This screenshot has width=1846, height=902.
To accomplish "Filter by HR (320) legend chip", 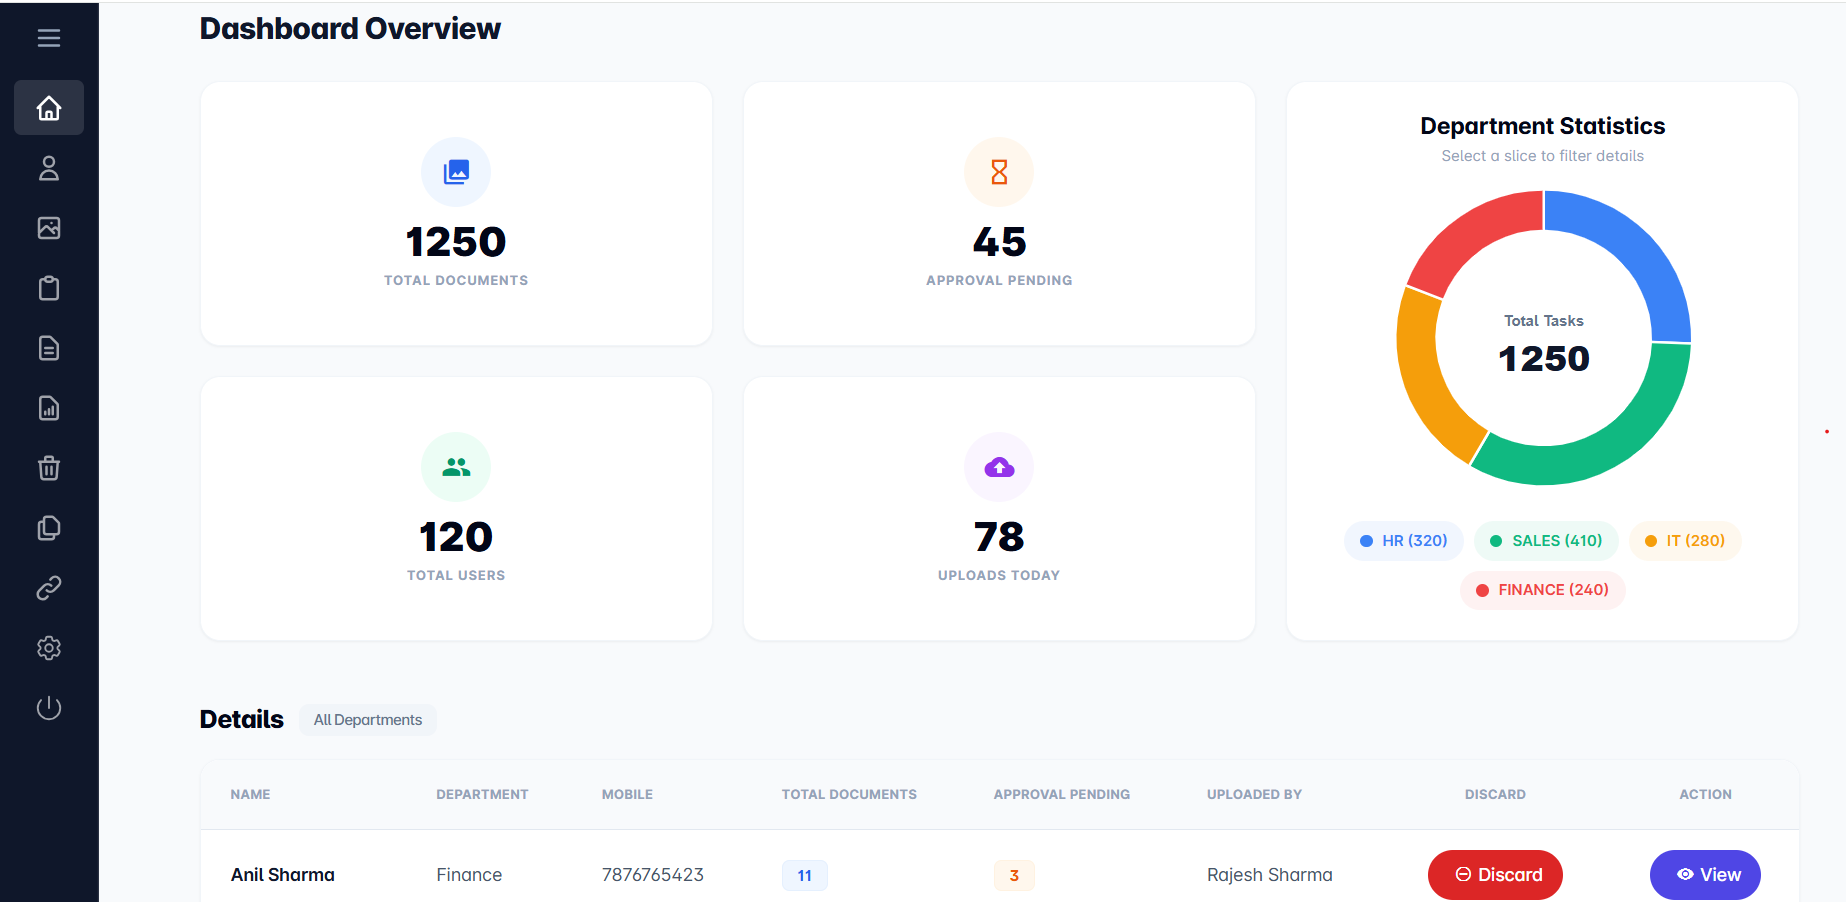I will coord(1403,541).
